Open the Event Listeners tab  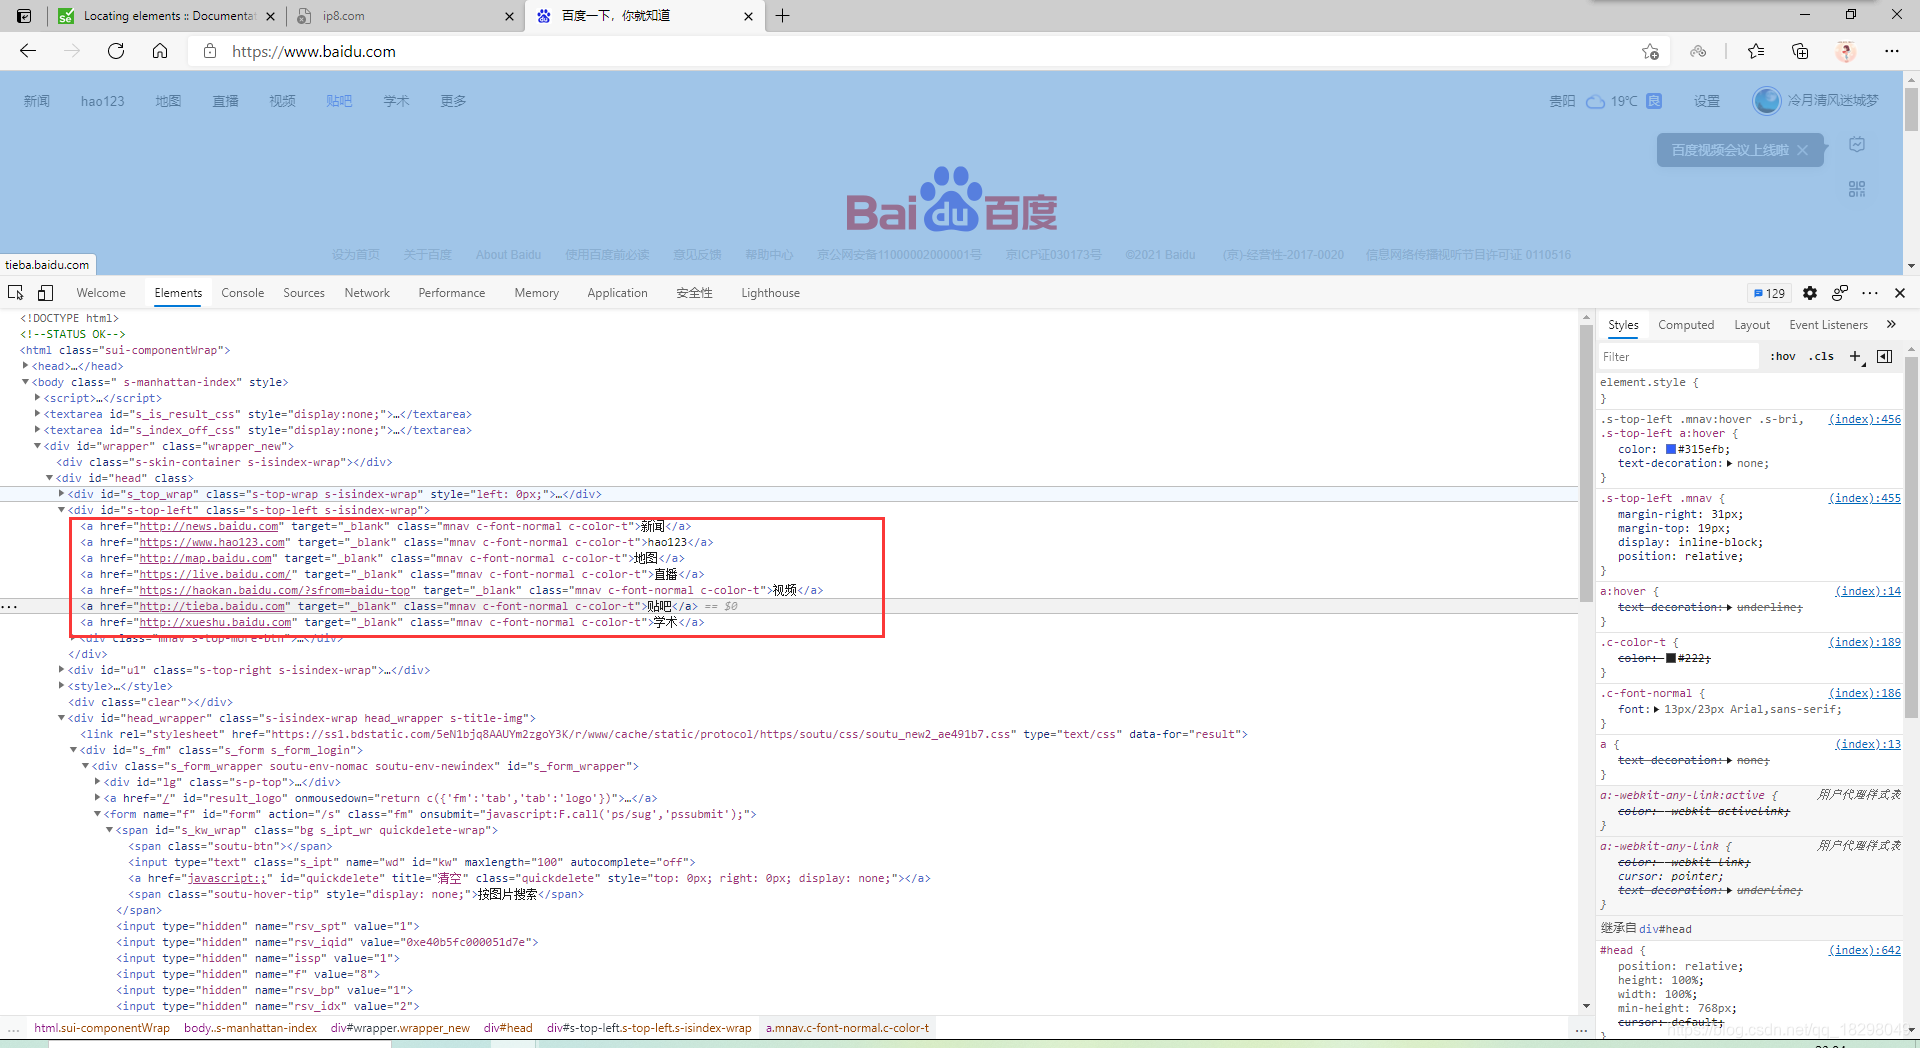coord(1828,325)
